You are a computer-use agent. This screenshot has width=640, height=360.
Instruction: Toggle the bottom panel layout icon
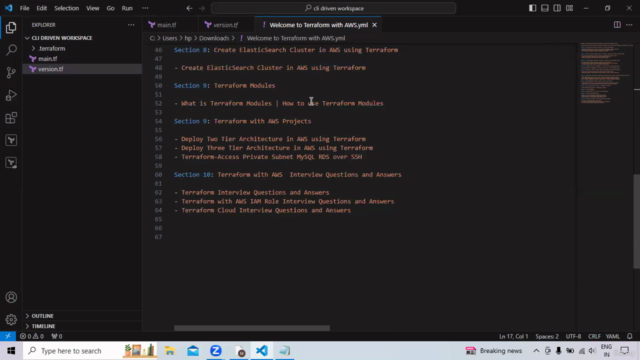click(544, 8)
